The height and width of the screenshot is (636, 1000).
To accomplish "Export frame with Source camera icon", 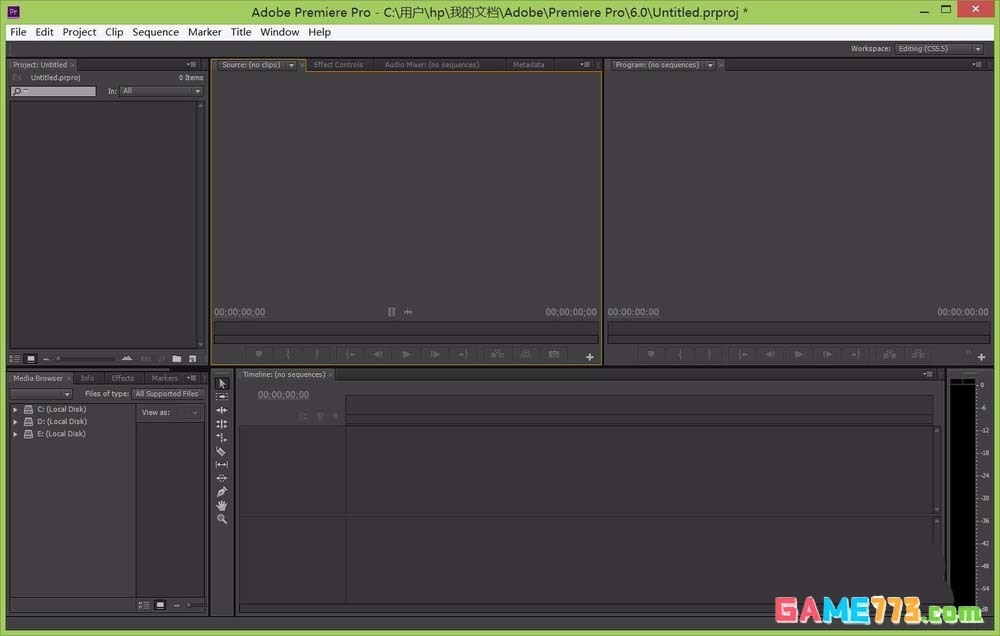I will click(x=554, y=354).
